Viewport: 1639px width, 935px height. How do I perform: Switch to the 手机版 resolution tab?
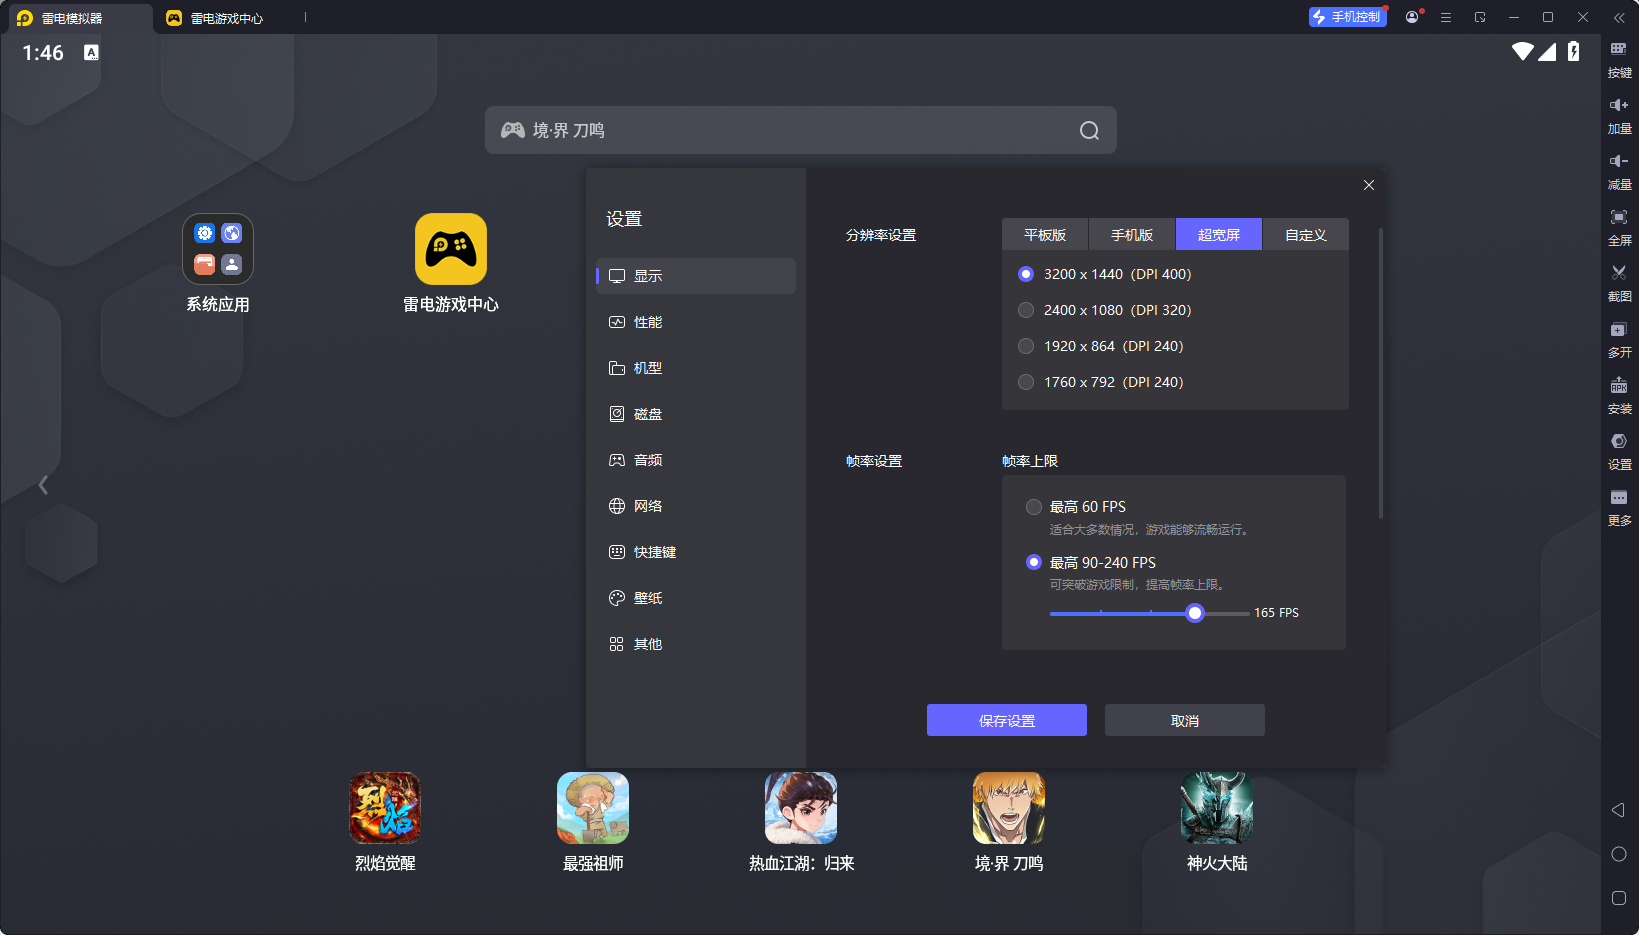(x=1132, y=235)
